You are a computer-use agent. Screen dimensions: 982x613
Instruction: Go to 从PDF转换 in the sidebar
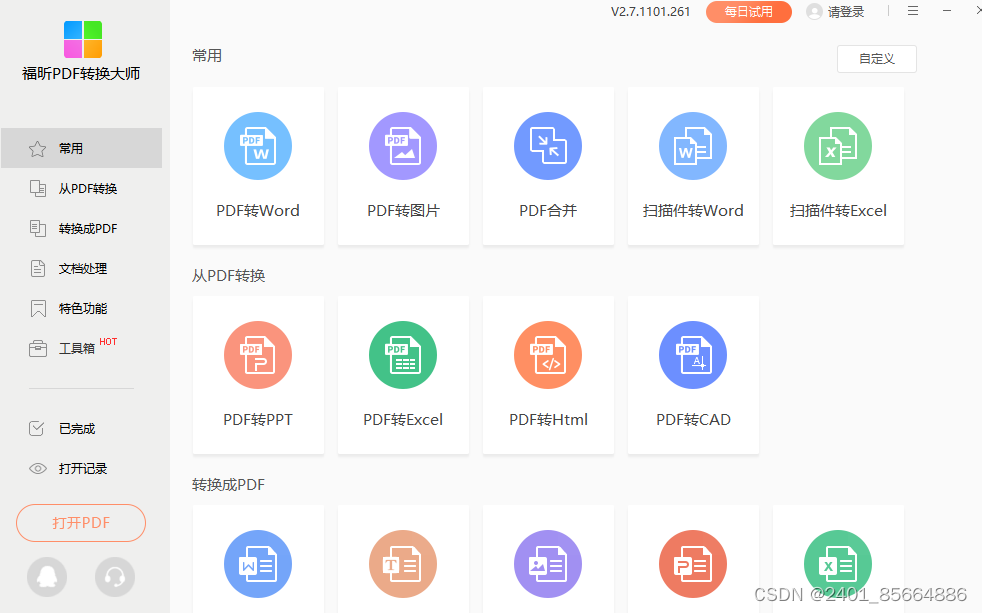[x=81, y=188]
